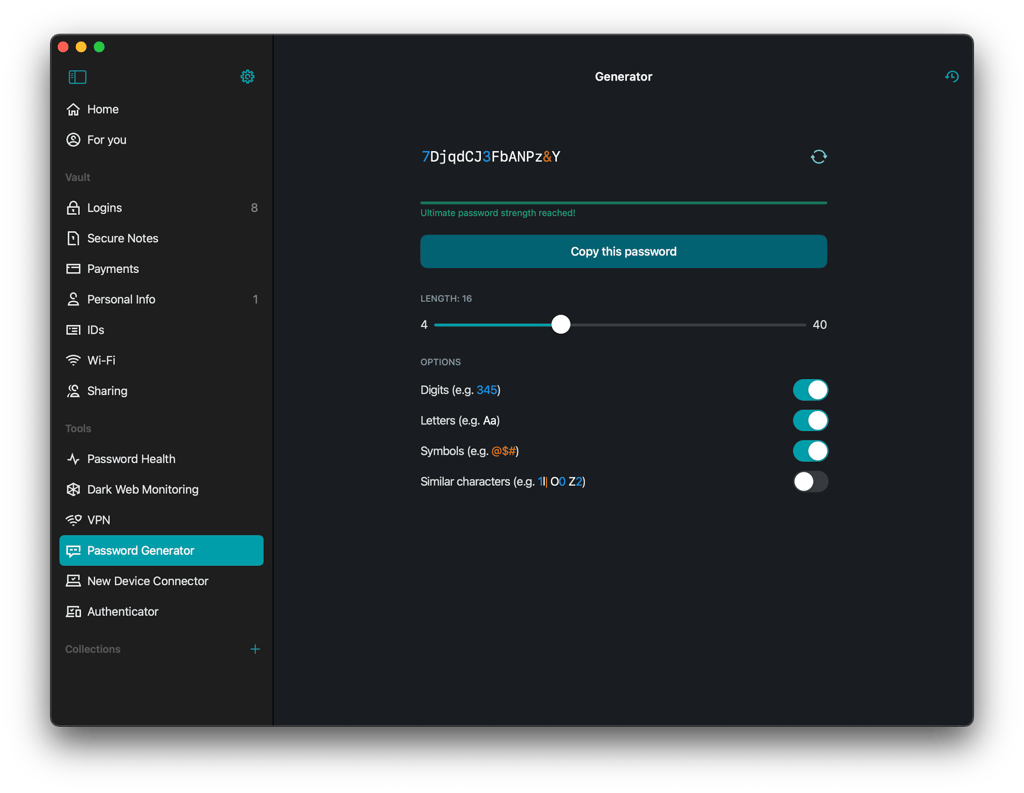Open the VPN label
Image resolution: width=1024 pixels, height=793 pixels.
[99, 520]
